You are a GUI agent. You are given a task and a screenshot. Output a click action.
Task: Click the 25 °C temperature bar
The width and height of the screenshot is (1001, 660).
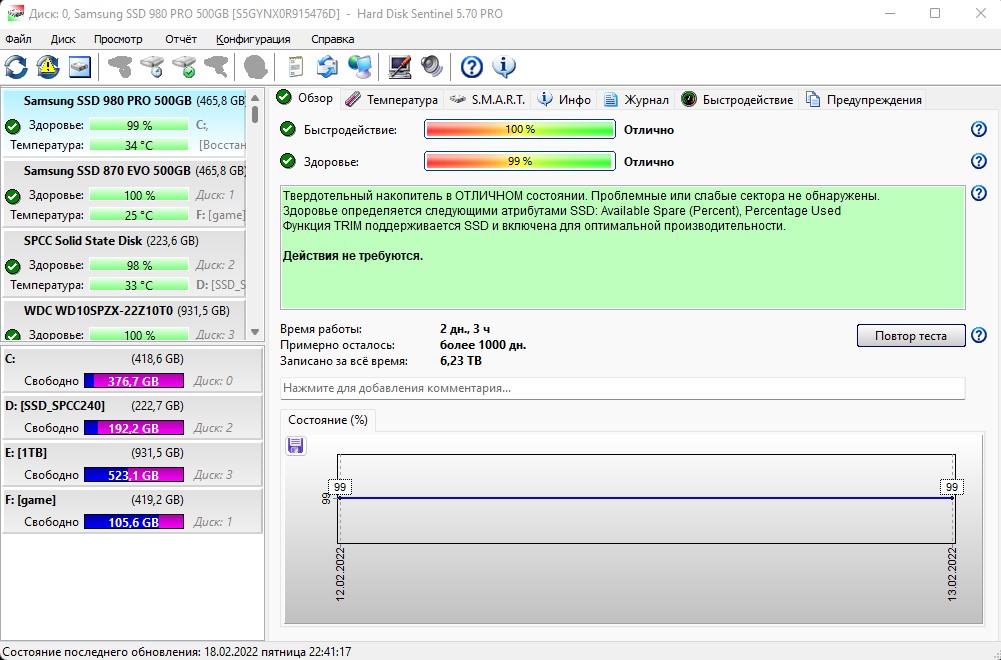click(139, 215)
